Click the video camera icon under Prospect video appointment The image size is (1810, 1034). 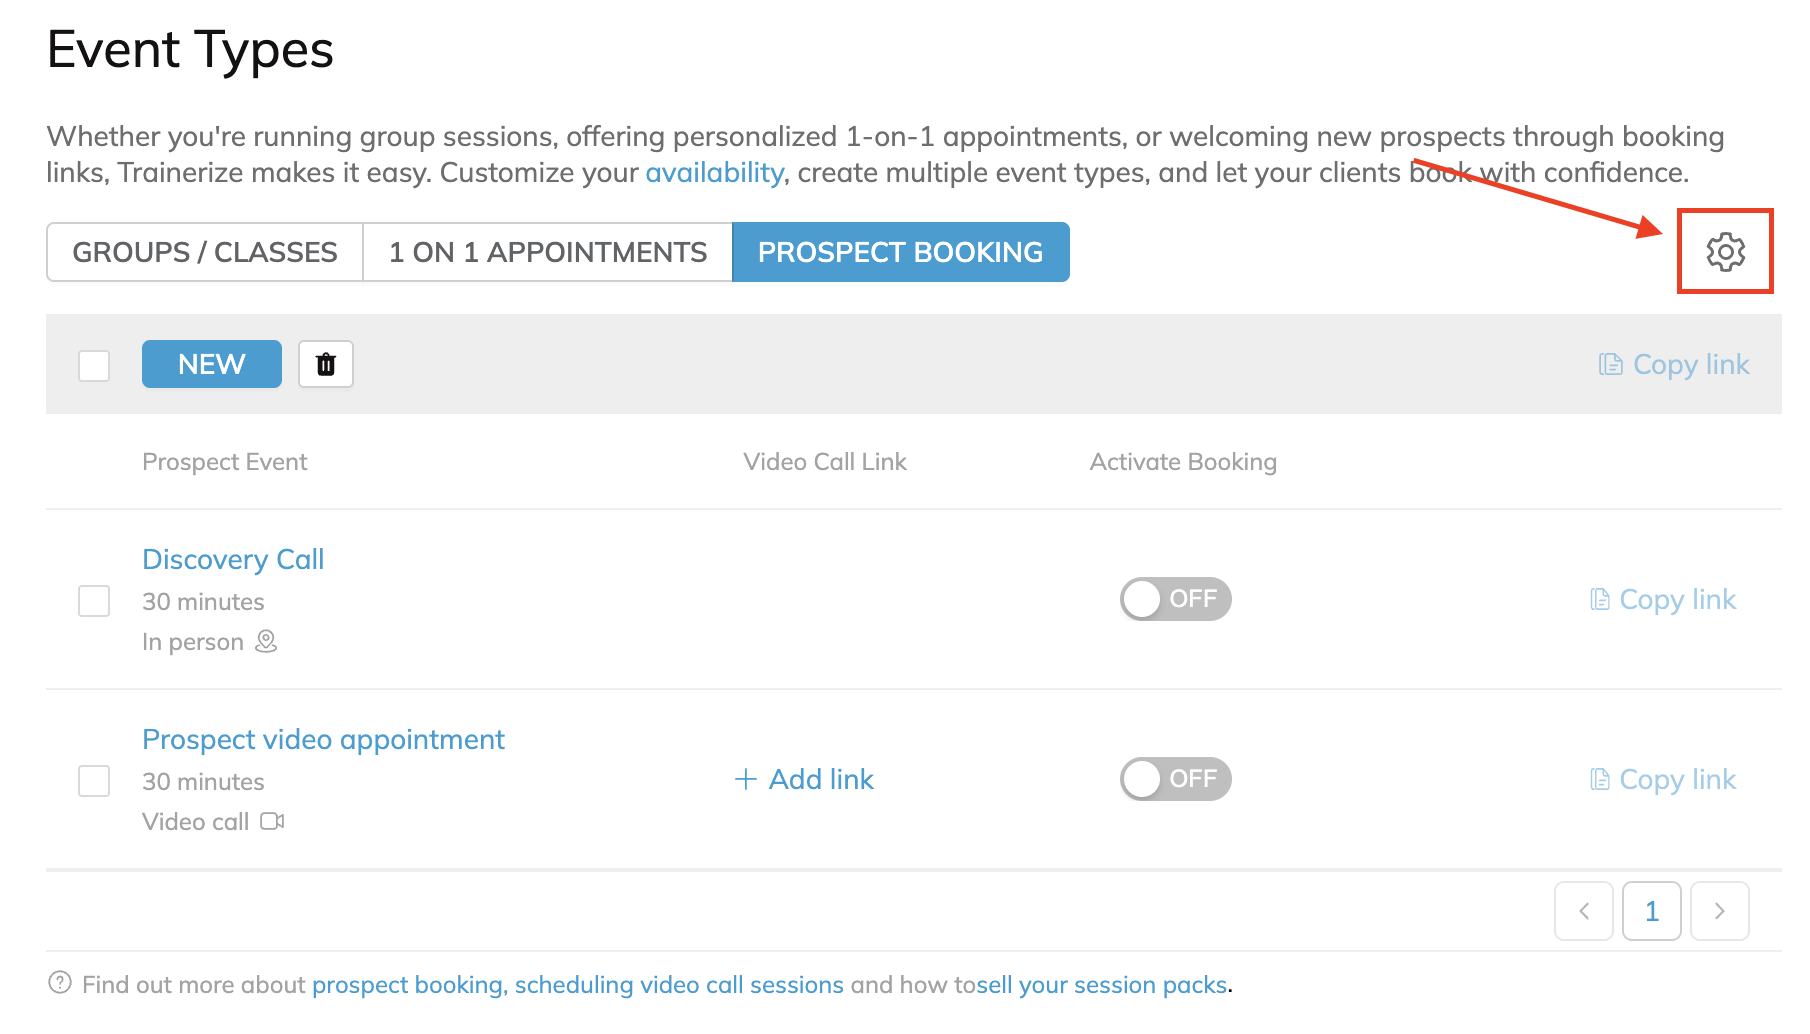[273, 821]
